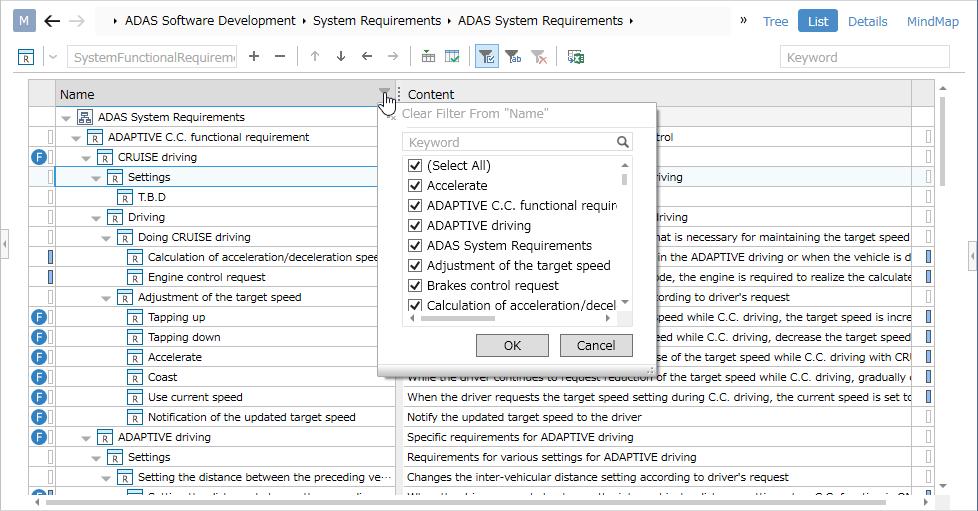Click the toolbar Keyword search field
The image size is (978, 511).
click(864, 57)
